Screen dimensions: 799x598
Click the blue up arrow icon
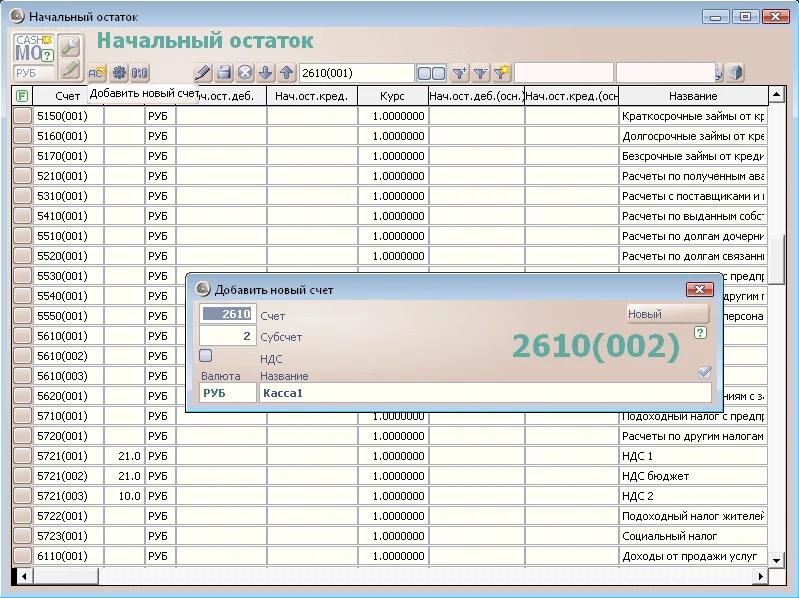coord(286,73)
